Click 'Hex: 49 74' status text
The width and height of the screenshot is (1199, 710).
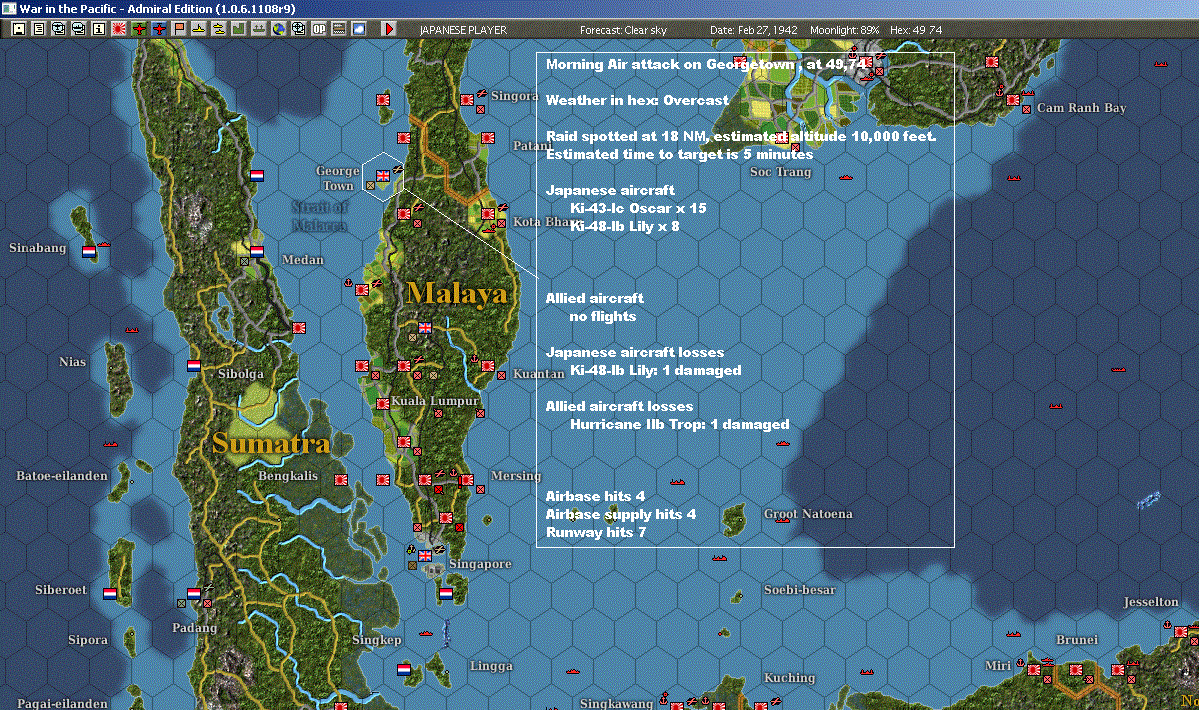tap(916, 30)
